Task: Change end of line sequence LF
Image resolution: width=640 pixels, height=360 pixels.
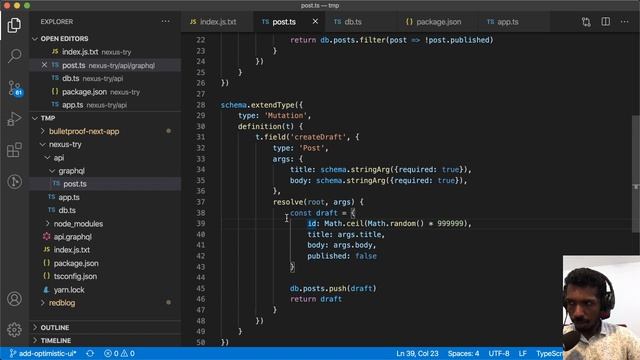Action: point(522,353)
